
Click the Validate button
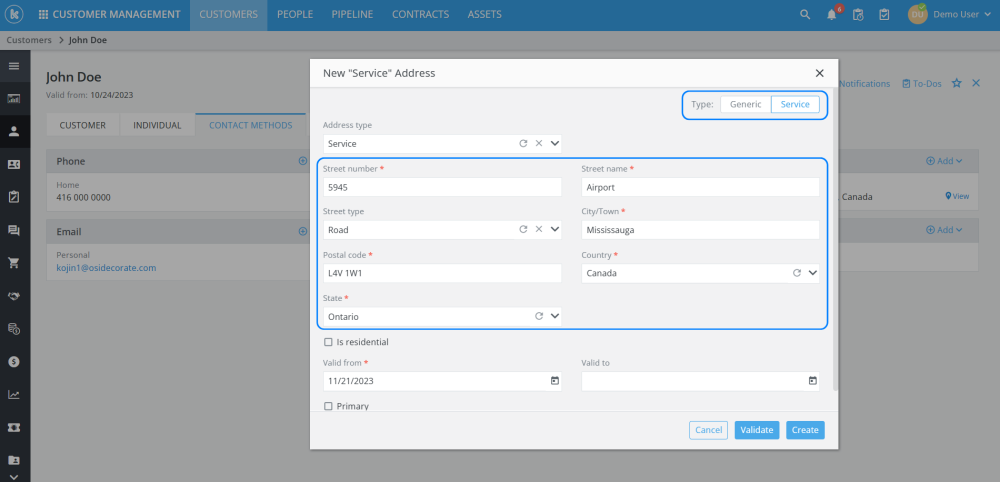(x=756, y=430)
